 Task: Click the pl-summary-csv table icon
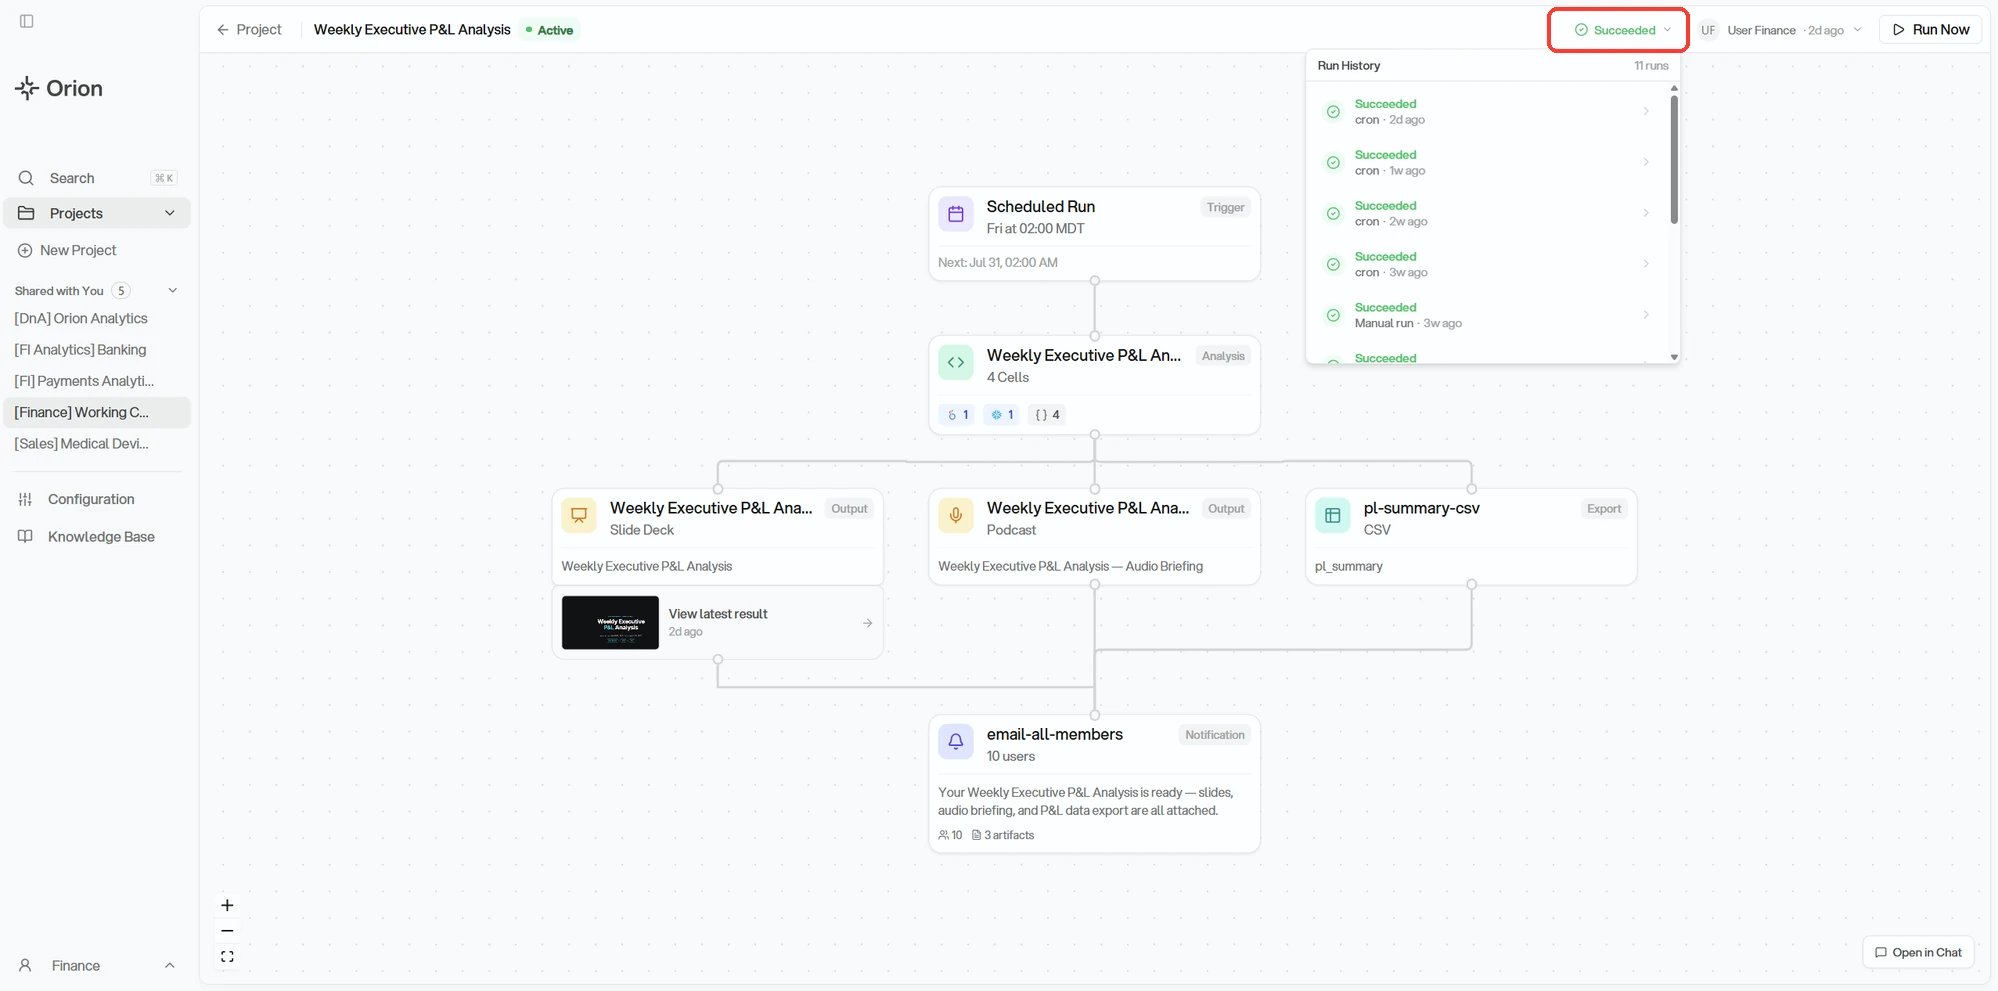(1333, 516)
